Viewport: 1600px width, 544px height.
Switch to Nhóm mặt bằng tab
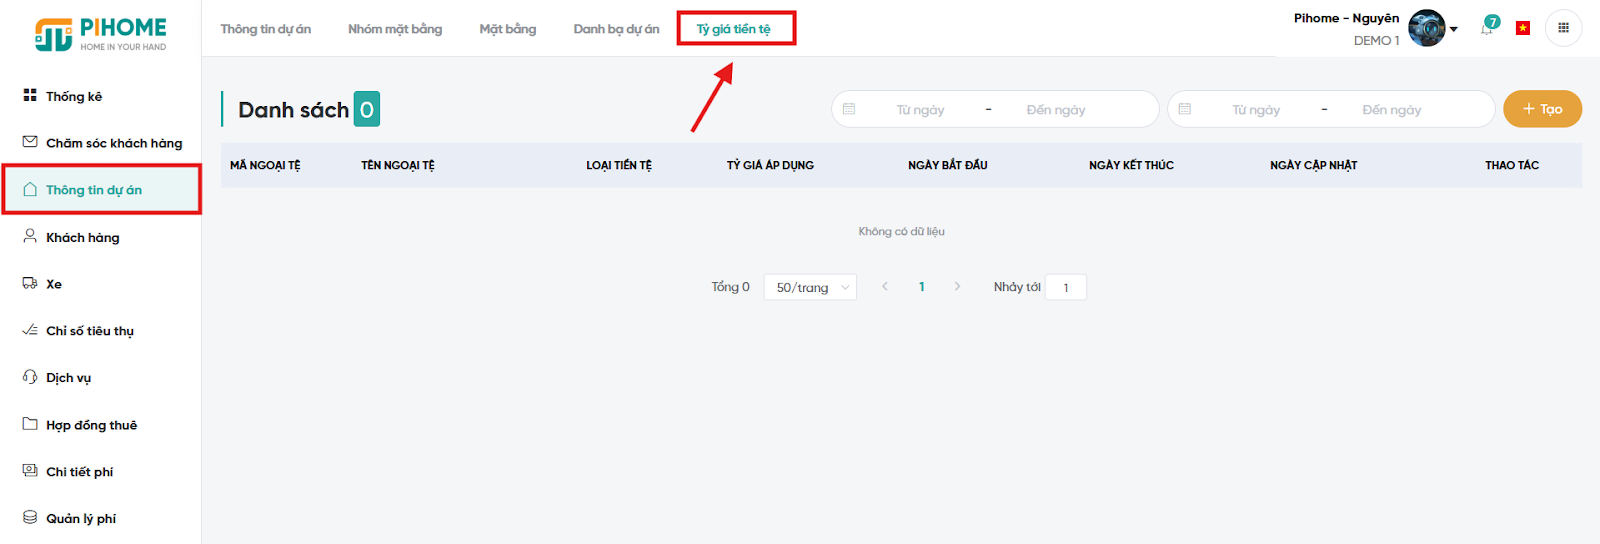click(x=395, y=29)
